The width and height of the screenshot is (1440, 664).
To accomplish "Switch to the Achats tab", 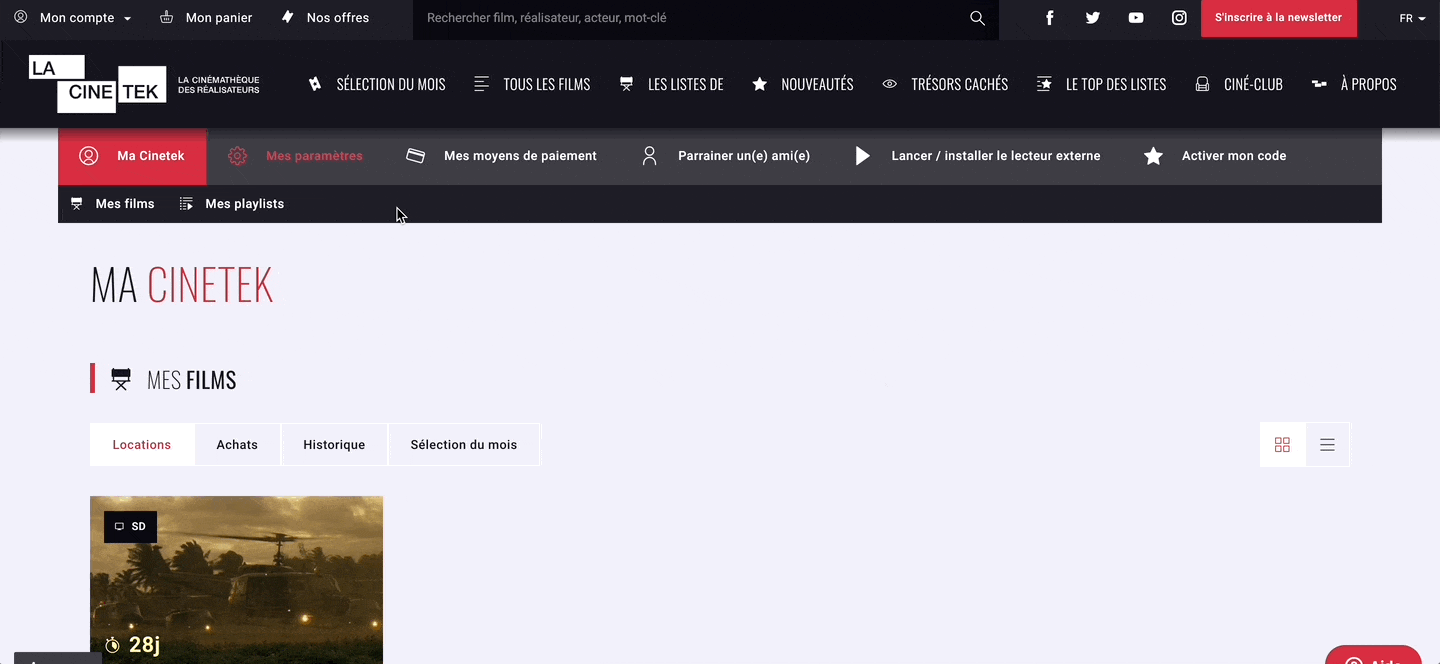I will 237,444.
